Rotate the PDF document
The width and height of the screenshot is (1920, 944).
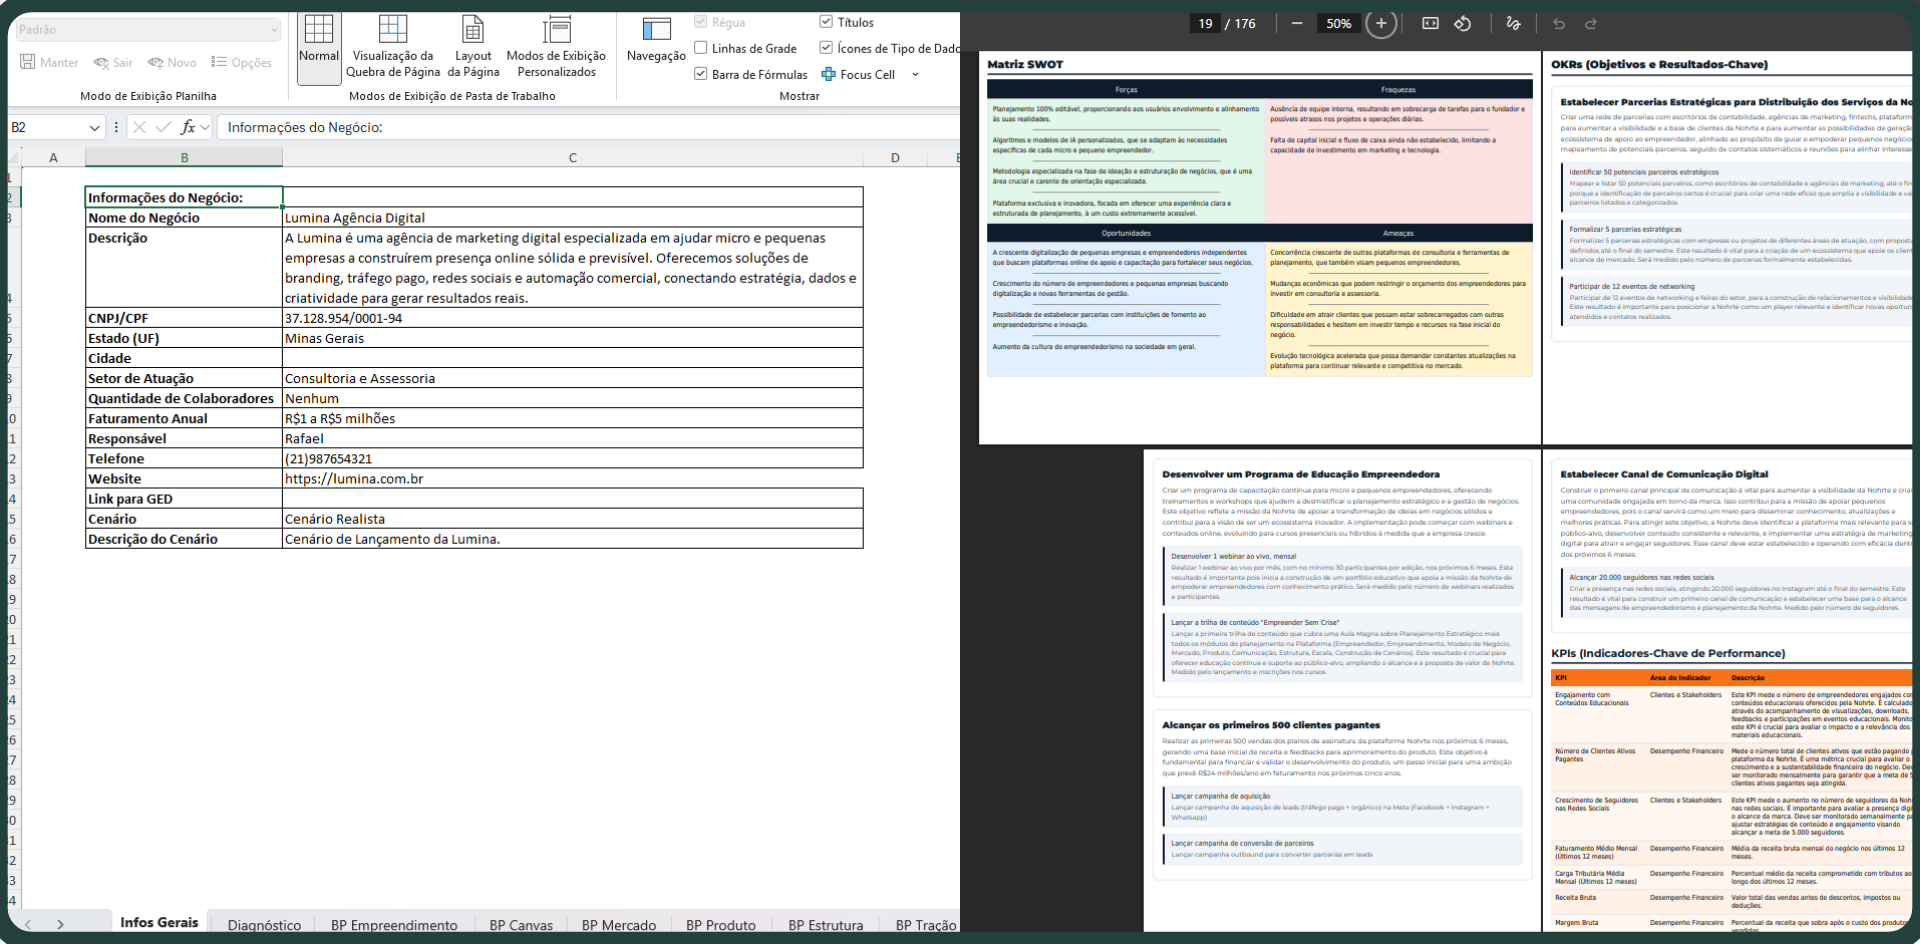pos(1463,23)
